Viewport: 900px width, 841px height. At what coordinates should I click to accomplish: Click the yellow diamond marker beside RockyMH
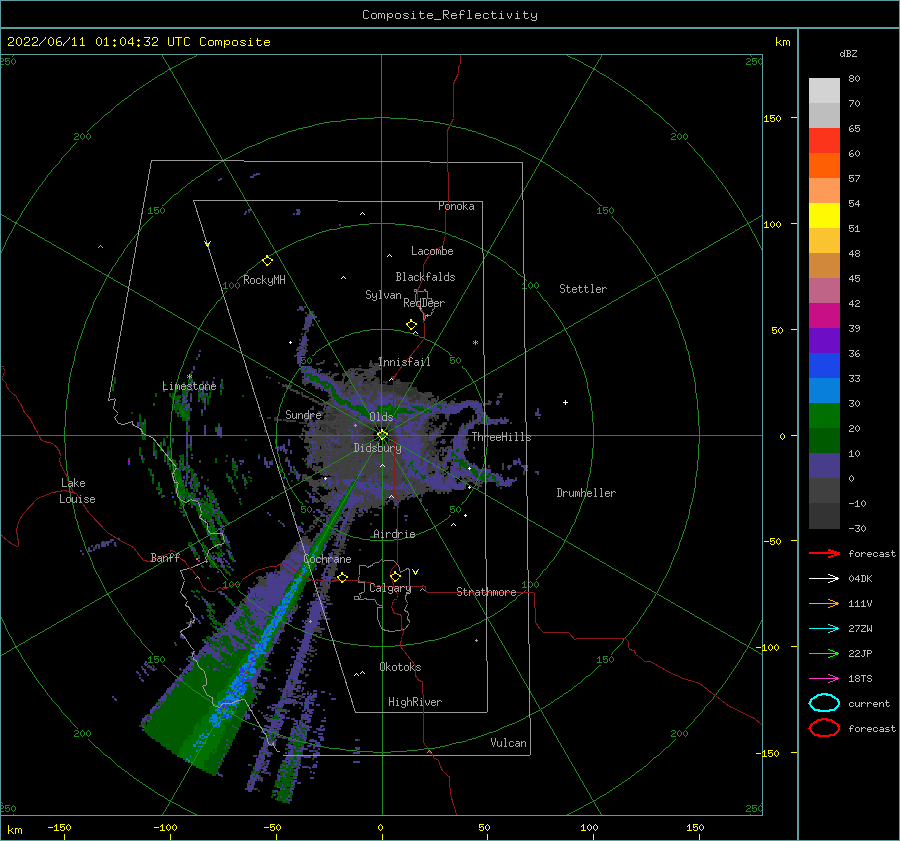pos(267,261)
